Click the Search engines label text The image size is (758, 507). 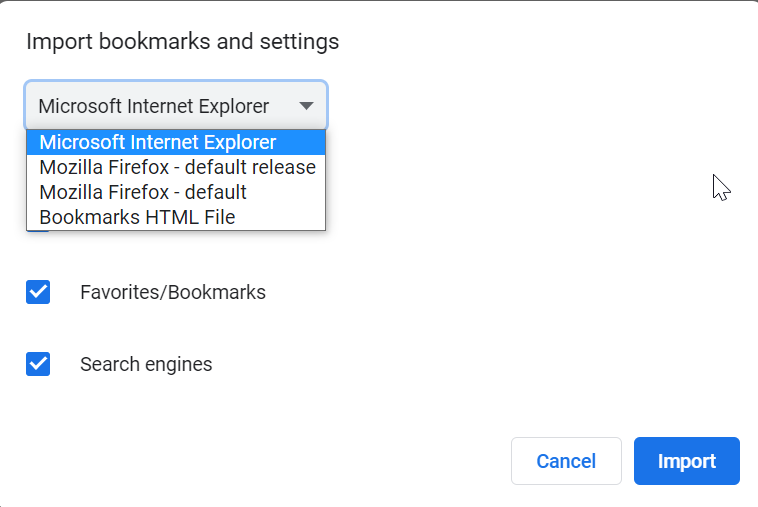(146, 365)
